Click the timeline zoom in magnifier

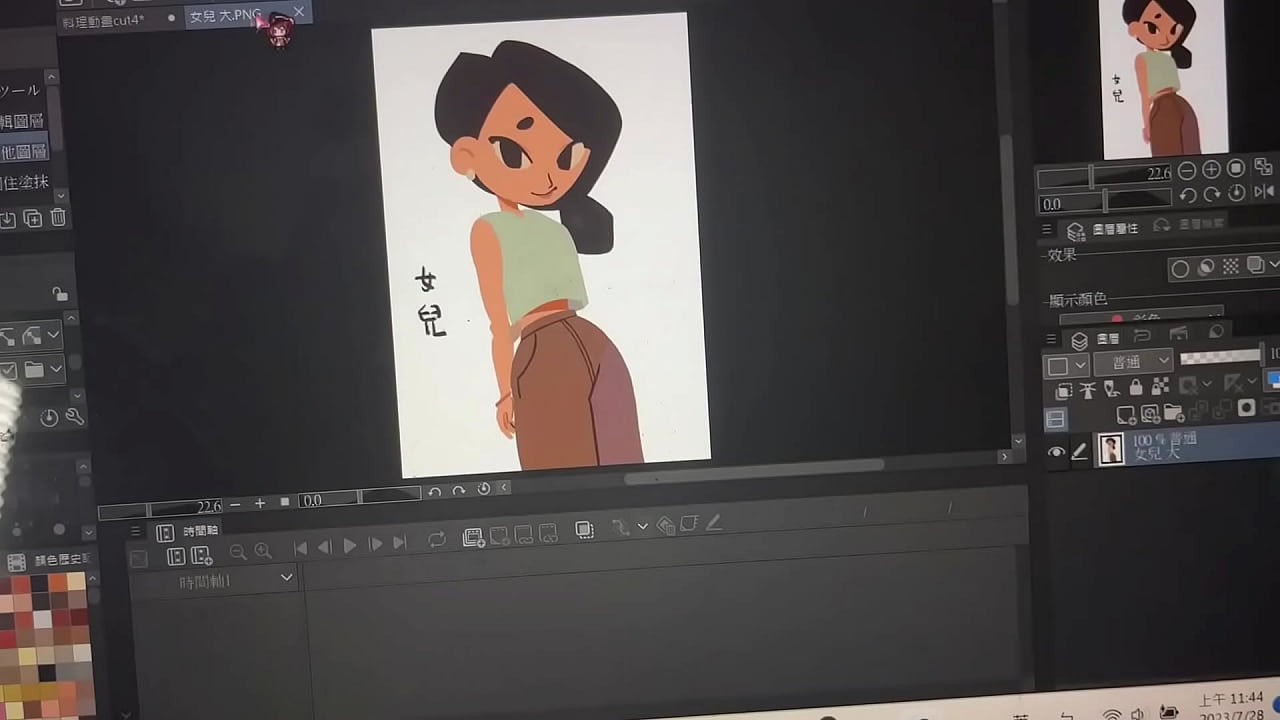[x=263, y=551]
